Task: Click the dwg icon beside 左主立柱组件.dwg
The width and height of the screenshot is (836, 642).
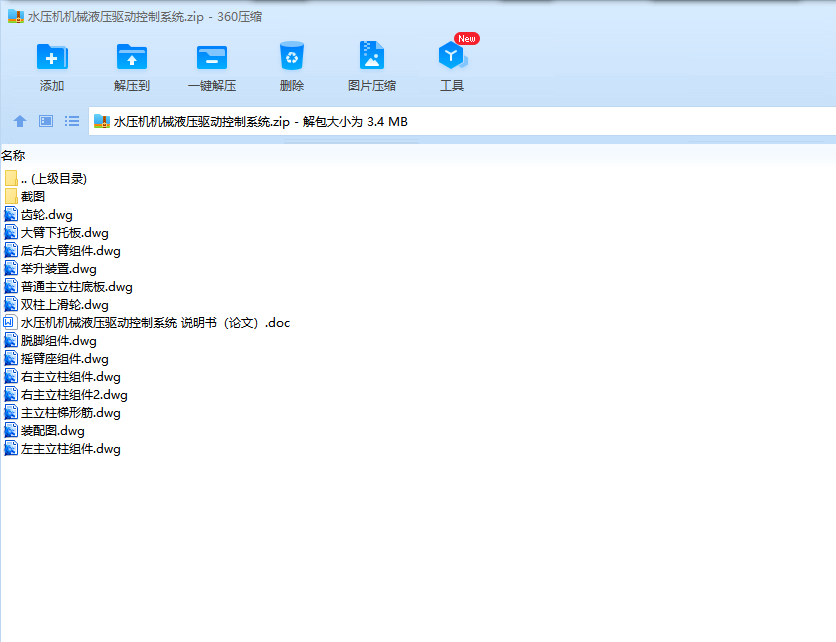Action: [x=11, y=449]
